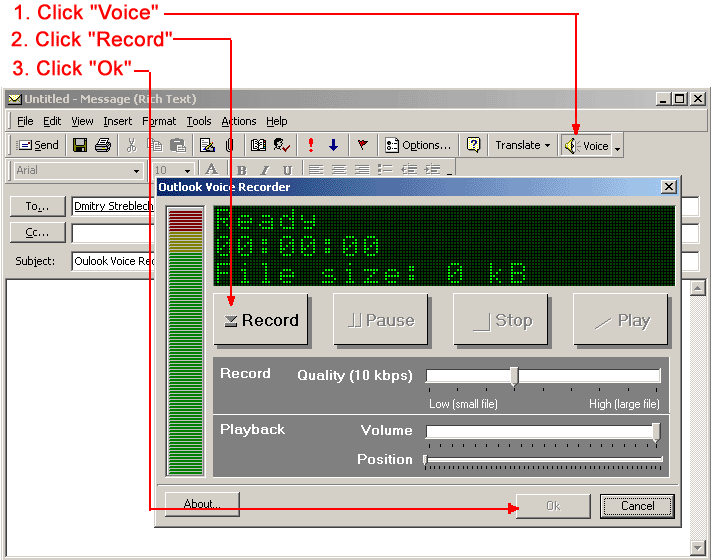This screenshot has height=560, width=711.
Task: Open the Translate dropdown in the toolbar
Action: [x=522, y=145]
